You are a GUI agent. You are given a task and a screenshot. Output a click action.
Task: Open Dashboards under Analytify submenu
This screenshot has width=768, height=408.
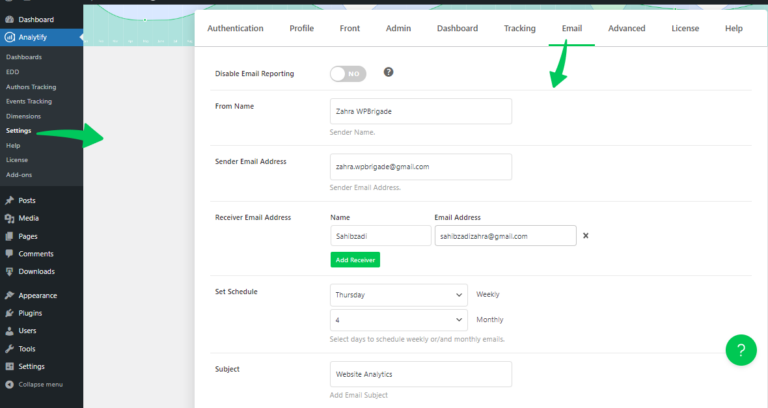[x=24, y=57]
